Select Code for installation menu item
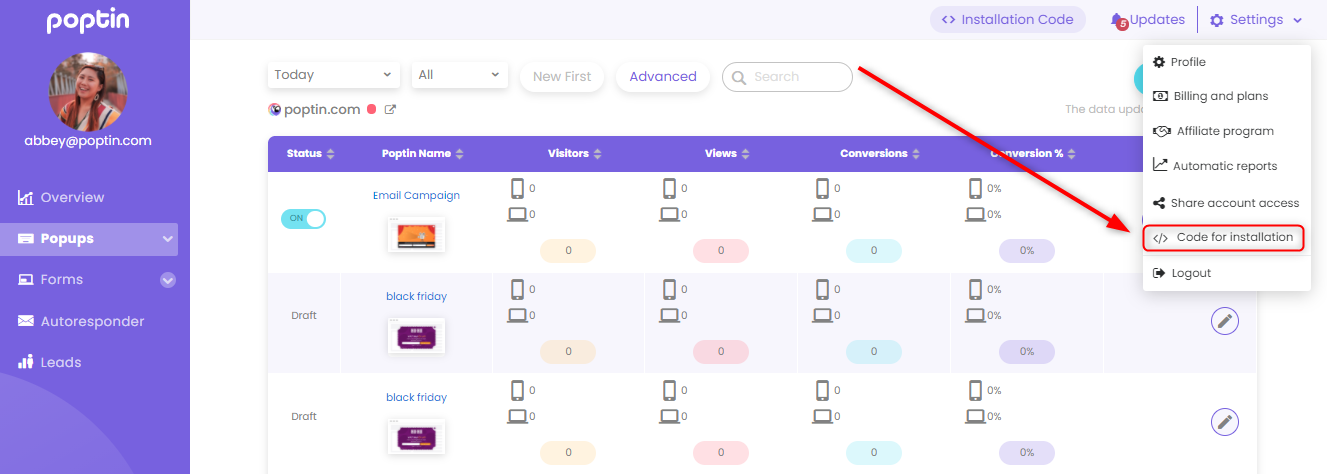 tap(1225, 238)
